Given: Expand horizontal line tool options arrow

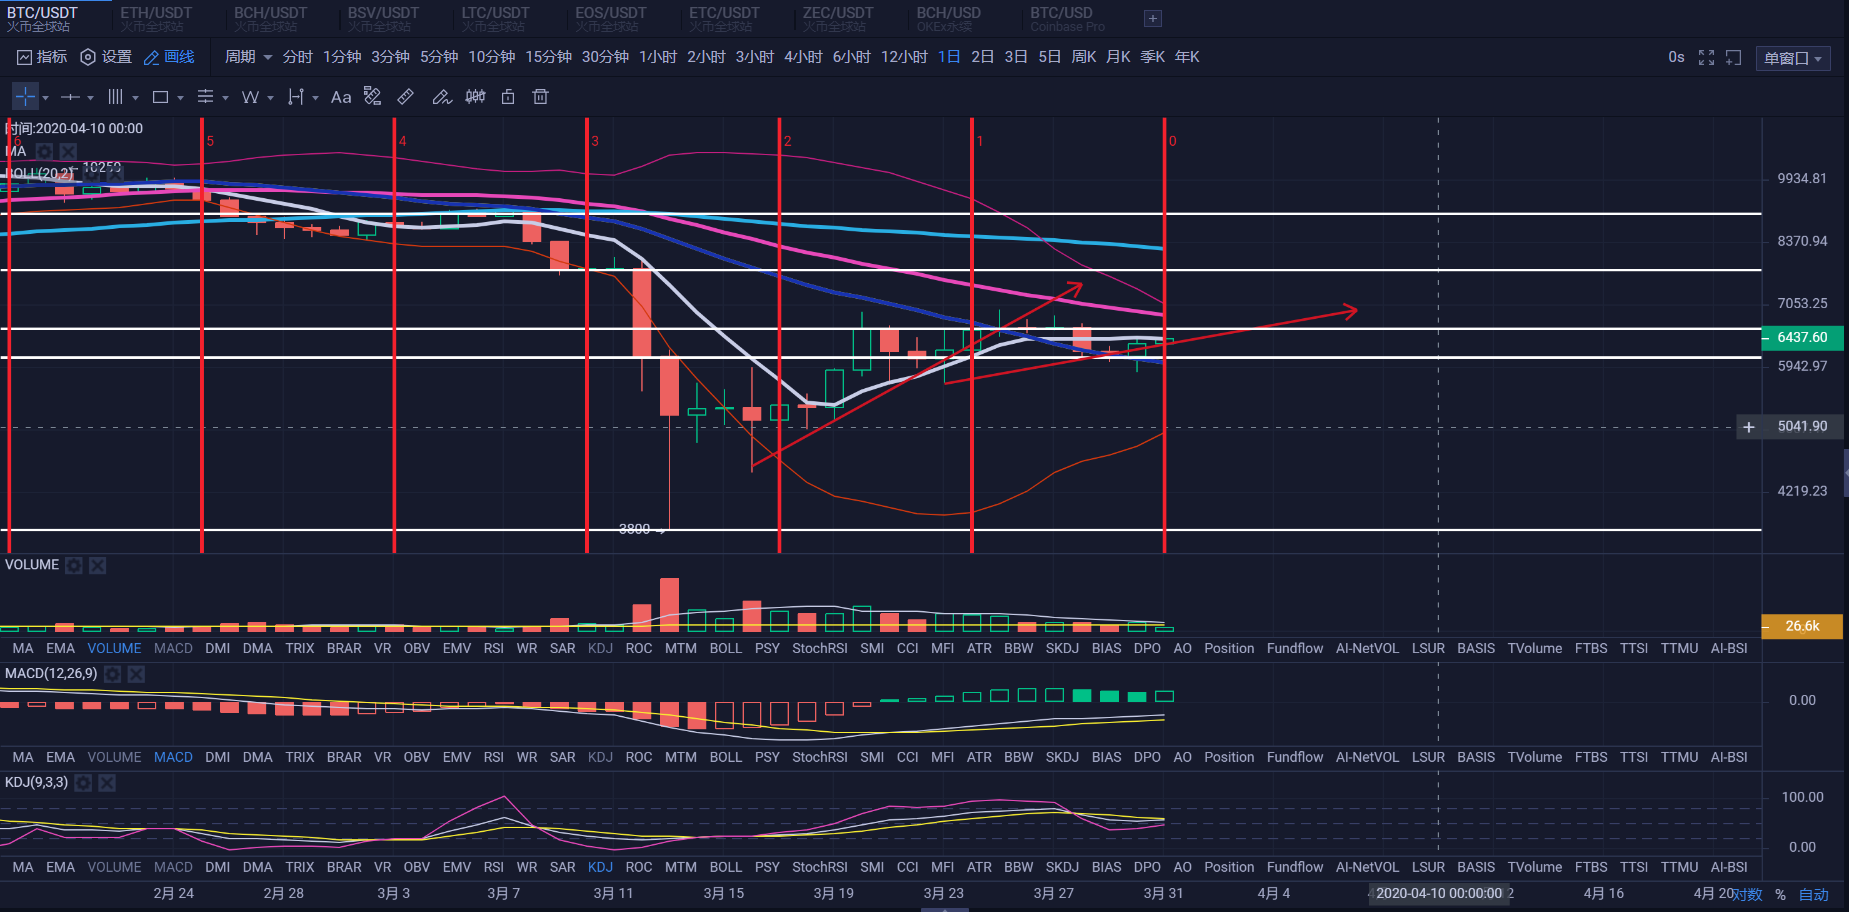Looking at the screenshot, I should click(x=90, y=98).
